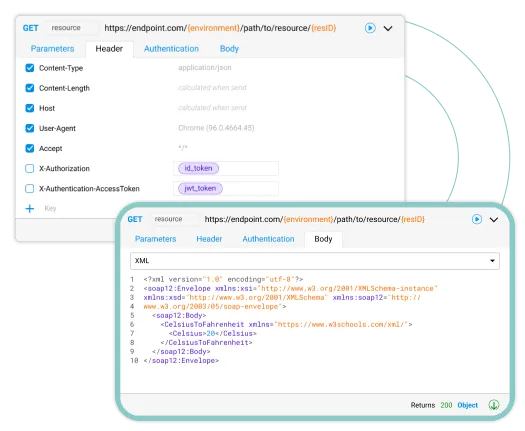Viewport: 525px width, 431px height.
Task: Click the soap12:Body opening tag line
Action: tap(179, 315)
